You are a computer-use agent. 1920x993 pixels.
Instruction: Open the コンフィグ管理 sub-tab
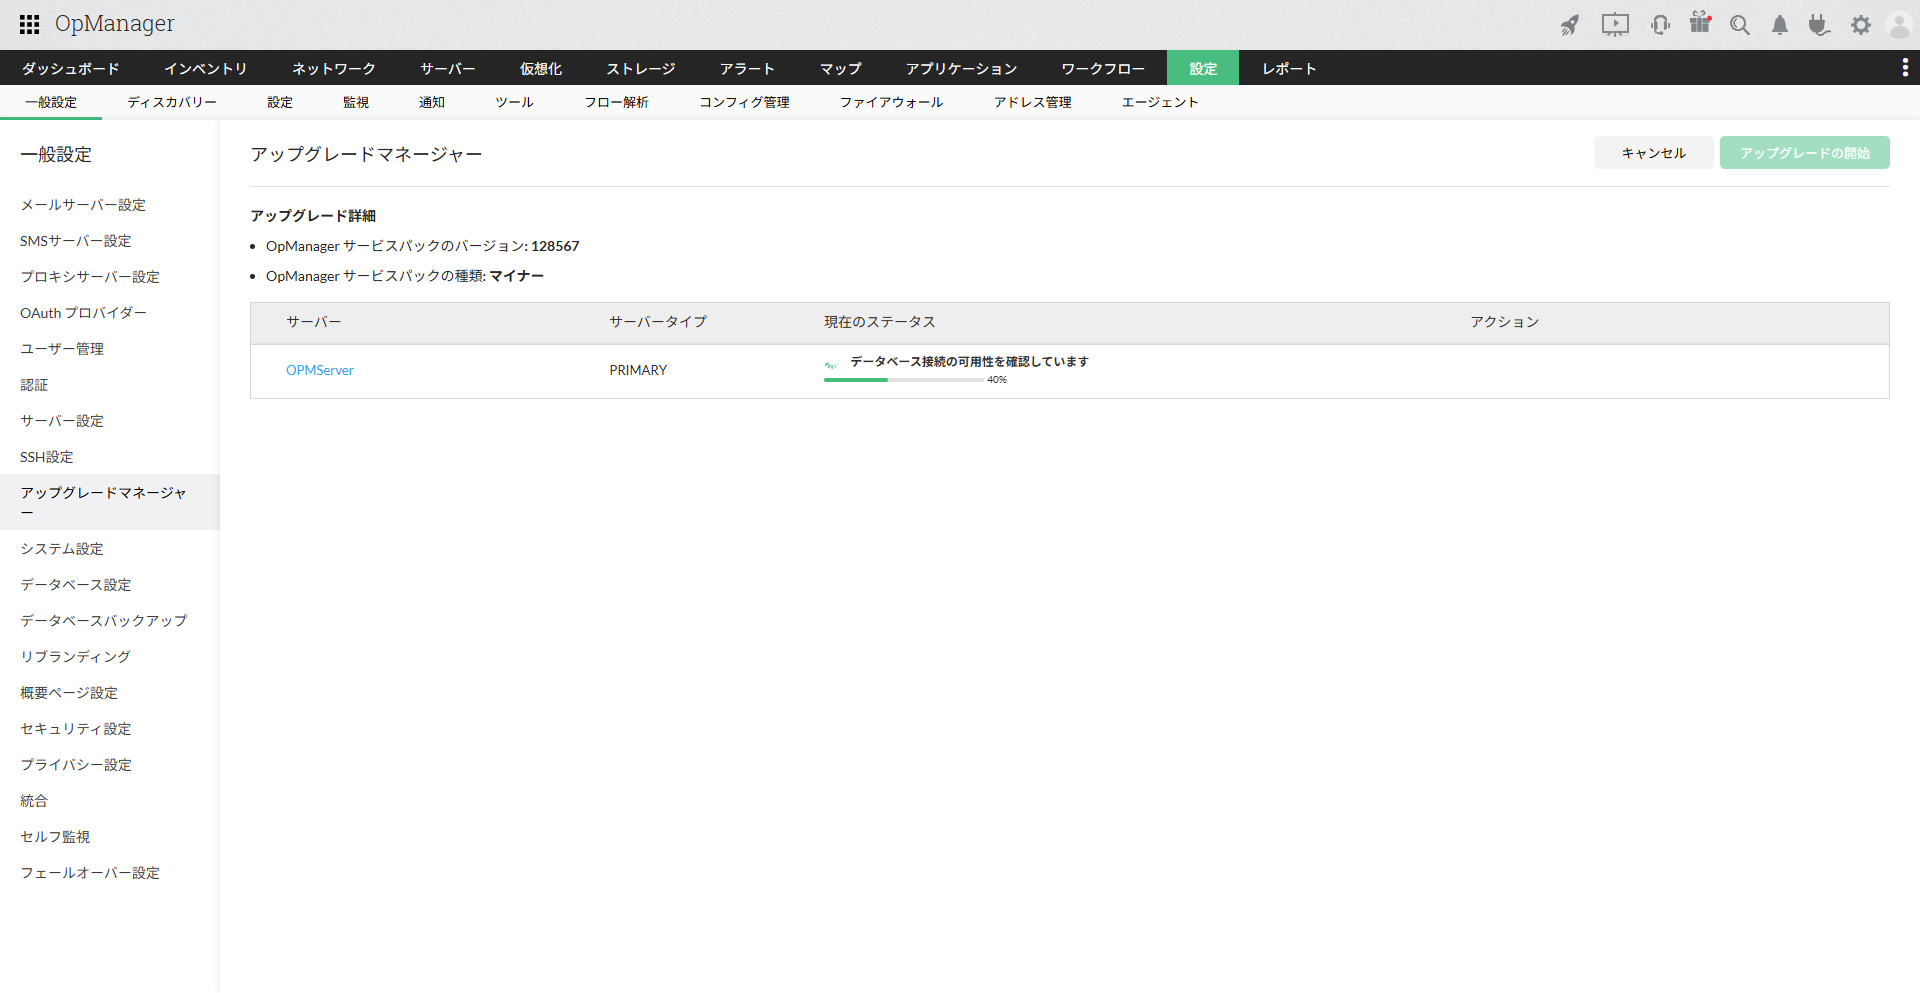point(745,102)
